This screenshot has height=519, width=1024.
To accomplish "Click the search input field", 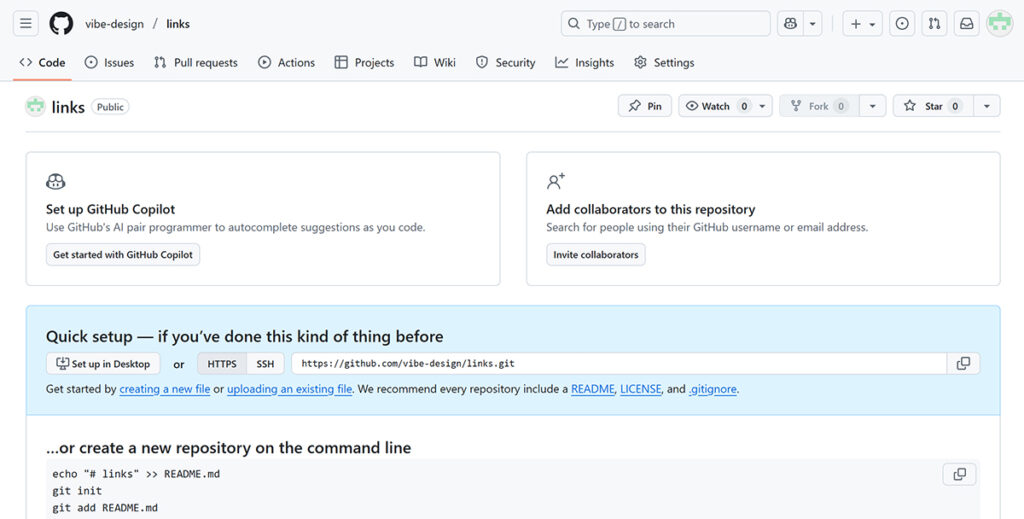I will 665,23.
